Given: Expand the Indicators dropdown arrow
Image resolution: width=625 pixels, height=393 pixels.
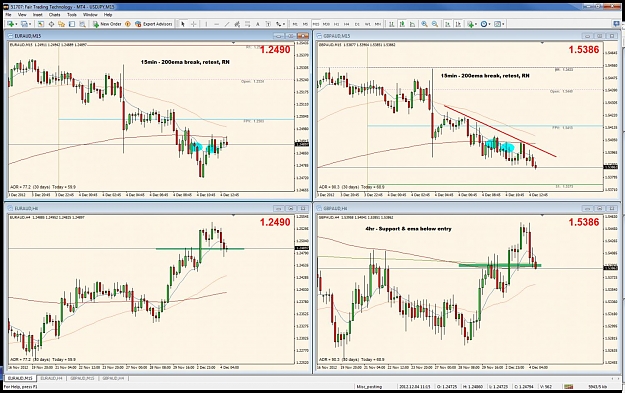Looking at the screenshot, I should [x=476, y=24].
